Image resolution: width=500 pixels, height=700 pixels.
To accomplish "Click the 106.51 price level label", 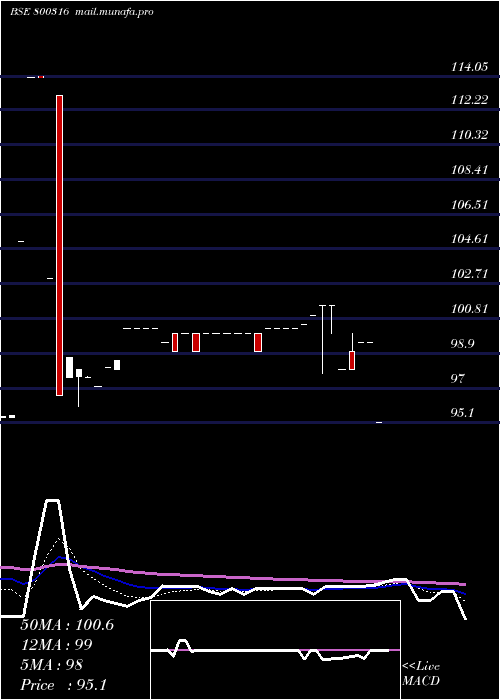I will [469, 205].
